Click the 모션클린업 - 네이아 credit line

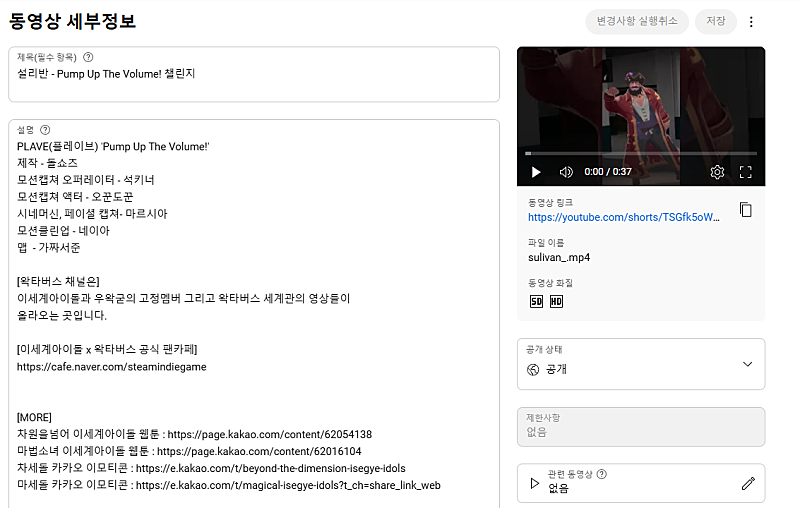coord(63,231)
